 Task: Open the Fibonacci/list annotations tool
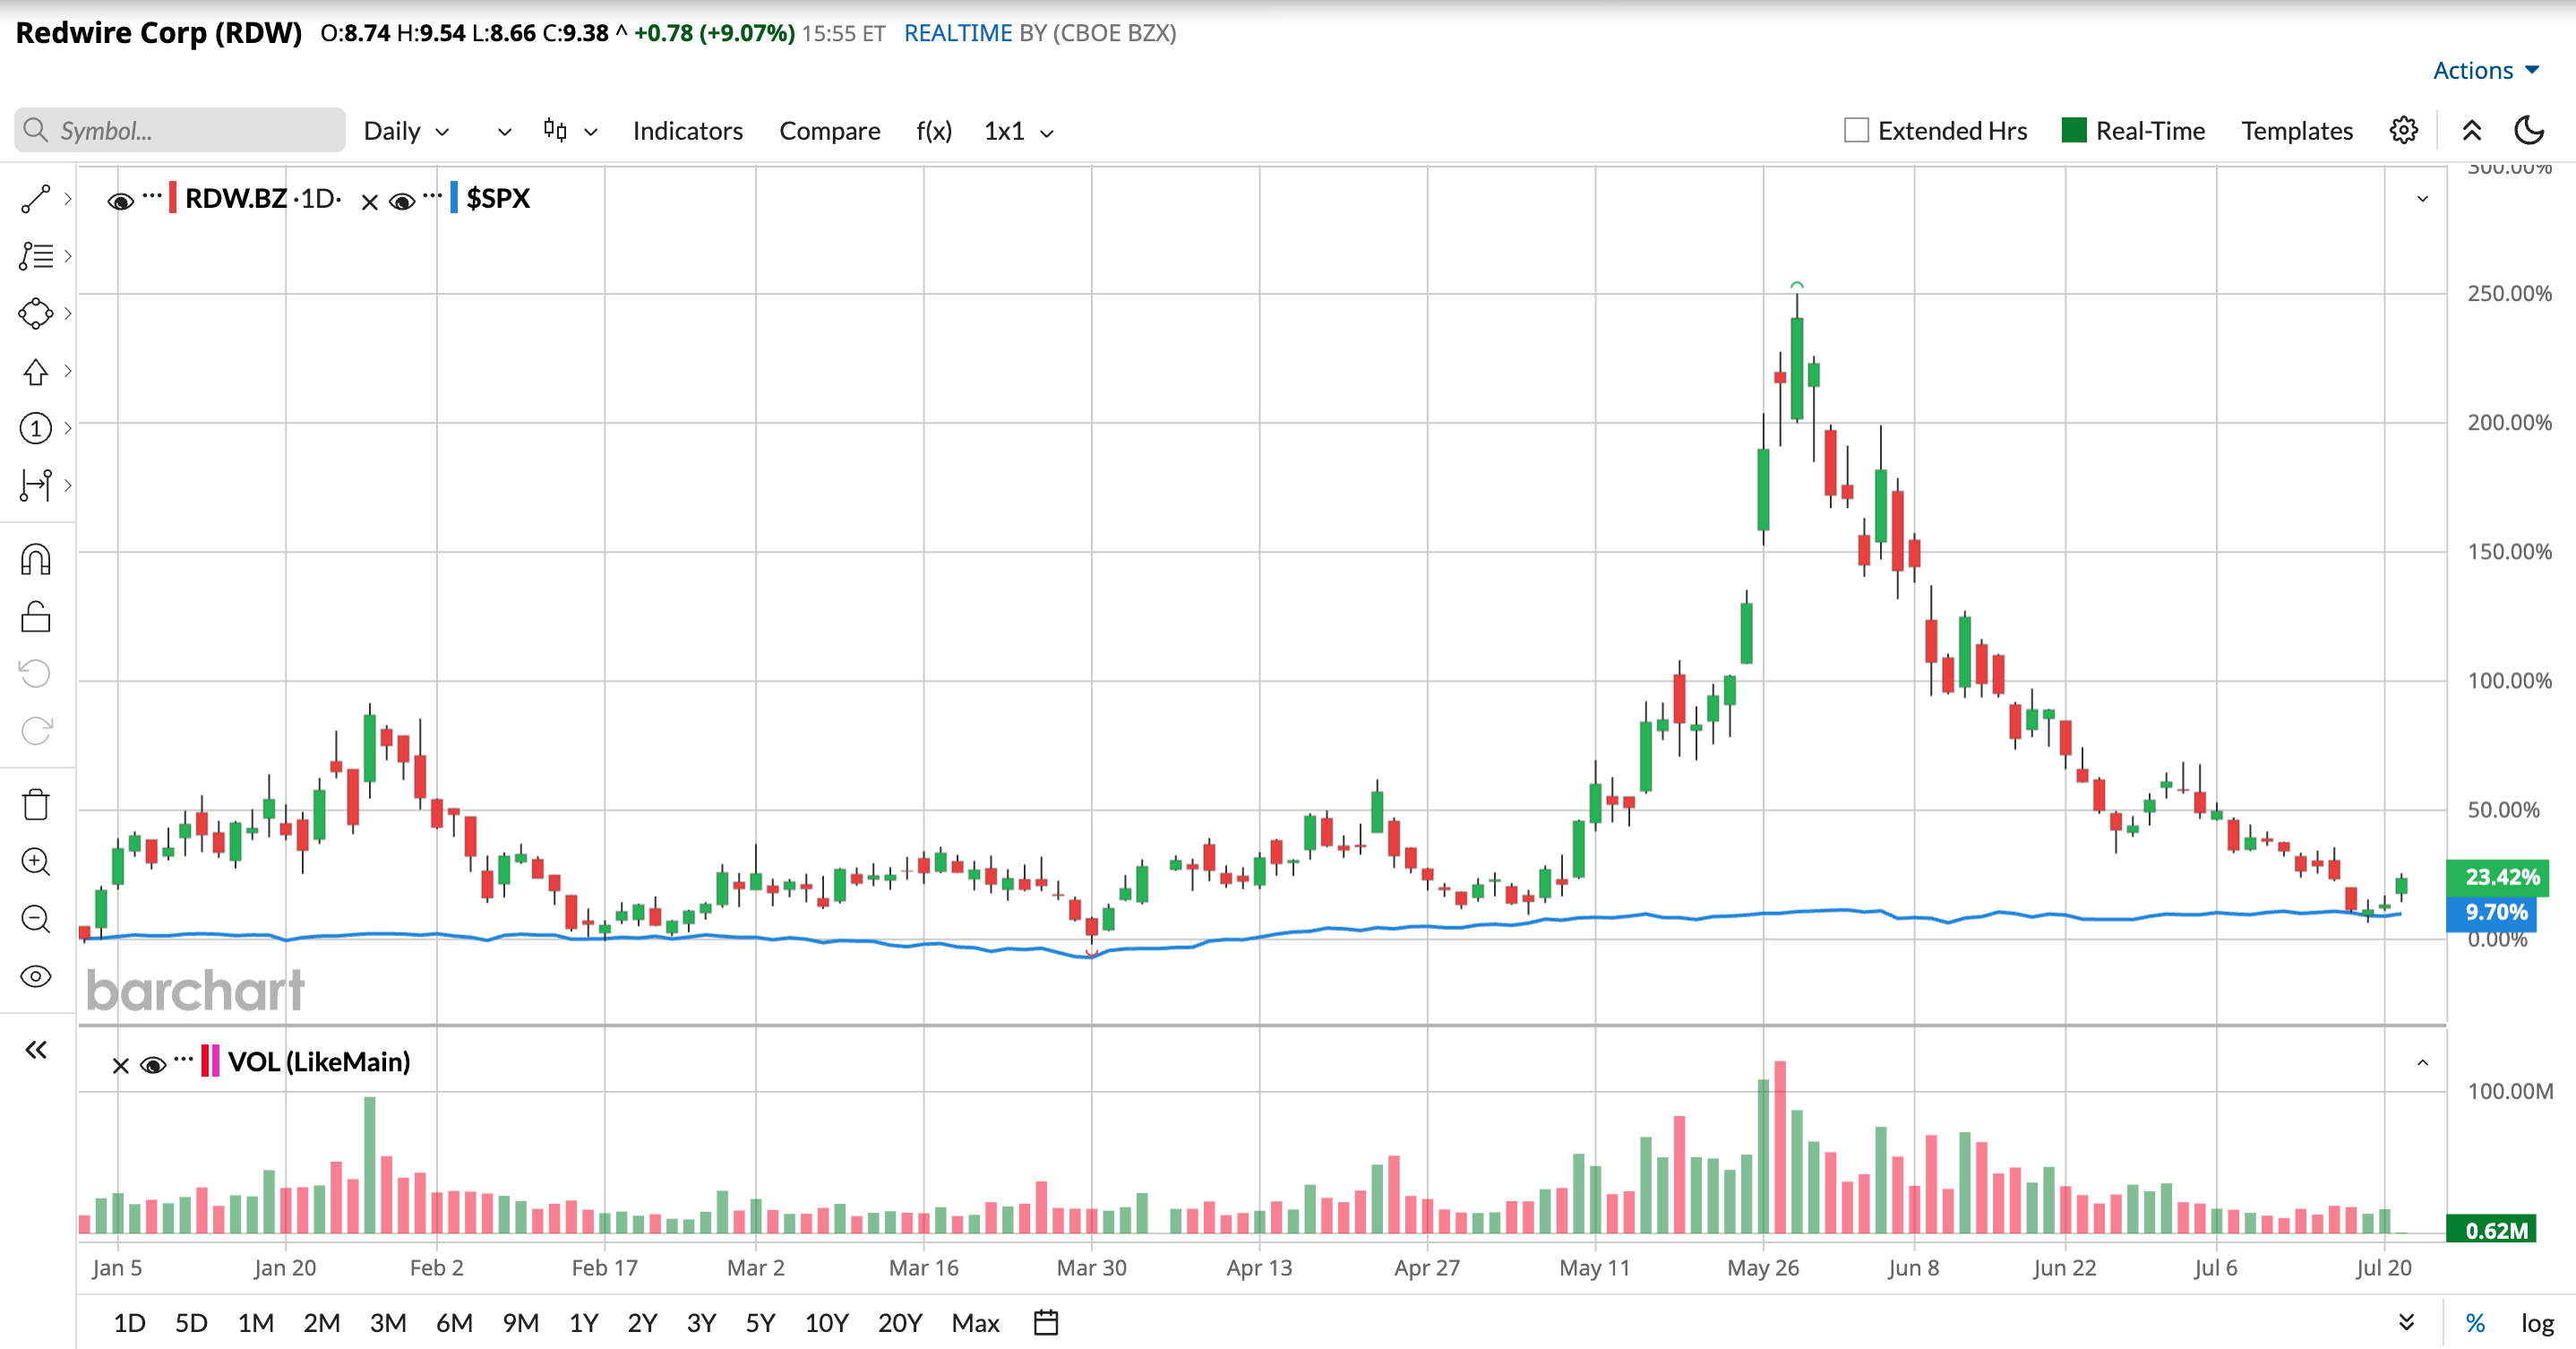pyautogui.click(x=35, y=256)
